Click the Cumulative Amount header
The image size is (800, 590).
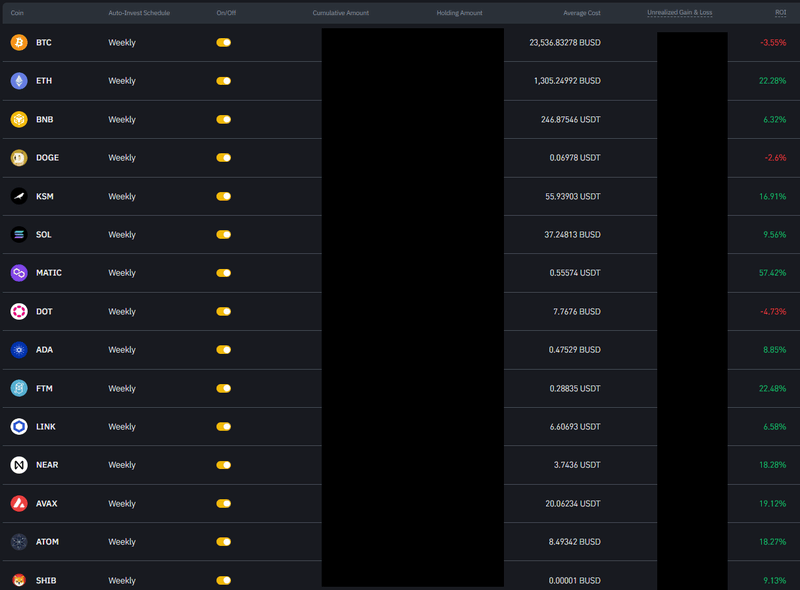tap(340, 13)
